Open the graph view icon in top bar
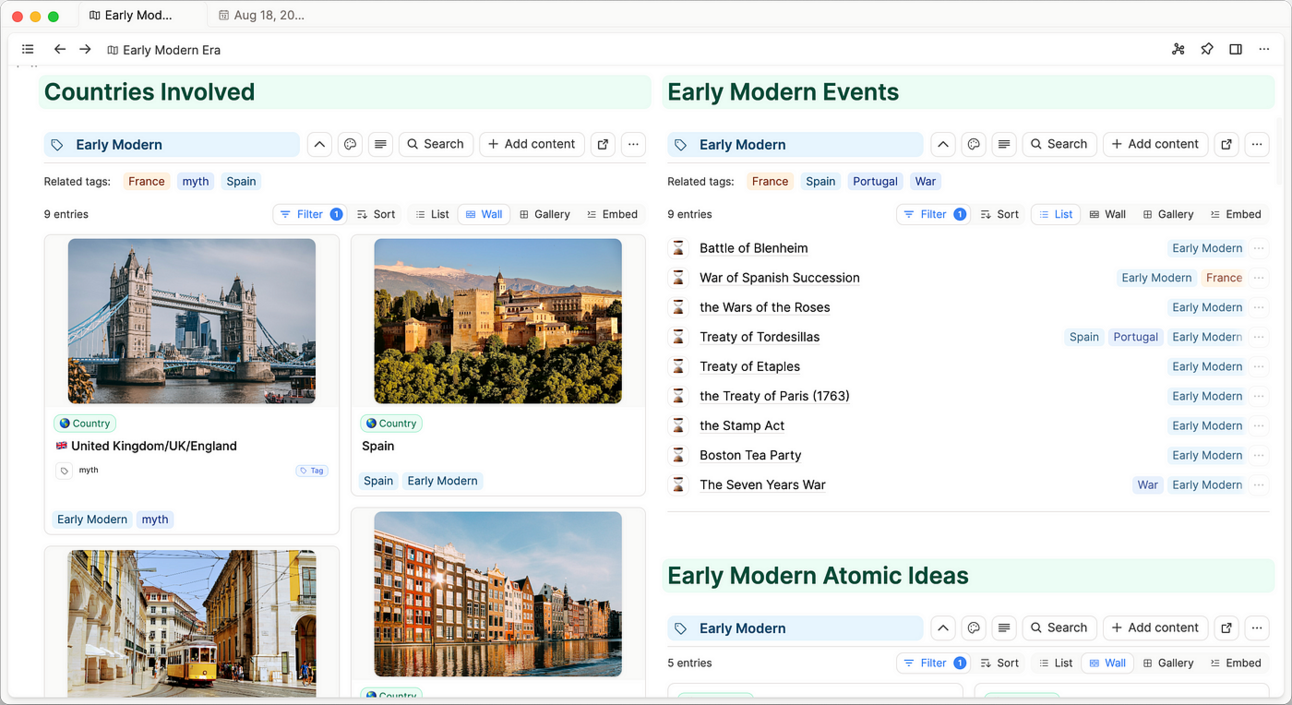The height and width of the screenshot is (705, 1292). pos(1178,49)
